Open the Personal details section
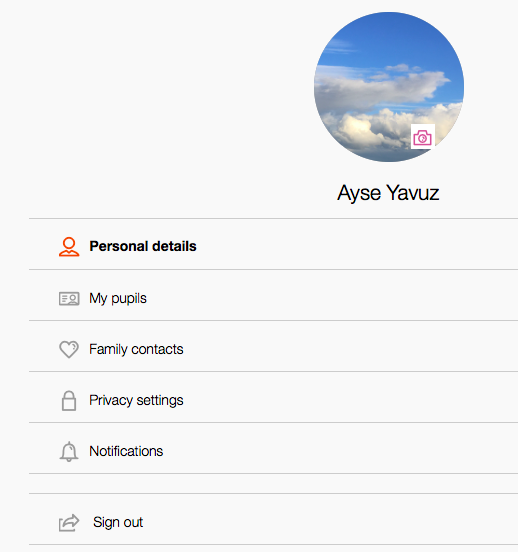518x552 pixels. click(x=273, y=244)
